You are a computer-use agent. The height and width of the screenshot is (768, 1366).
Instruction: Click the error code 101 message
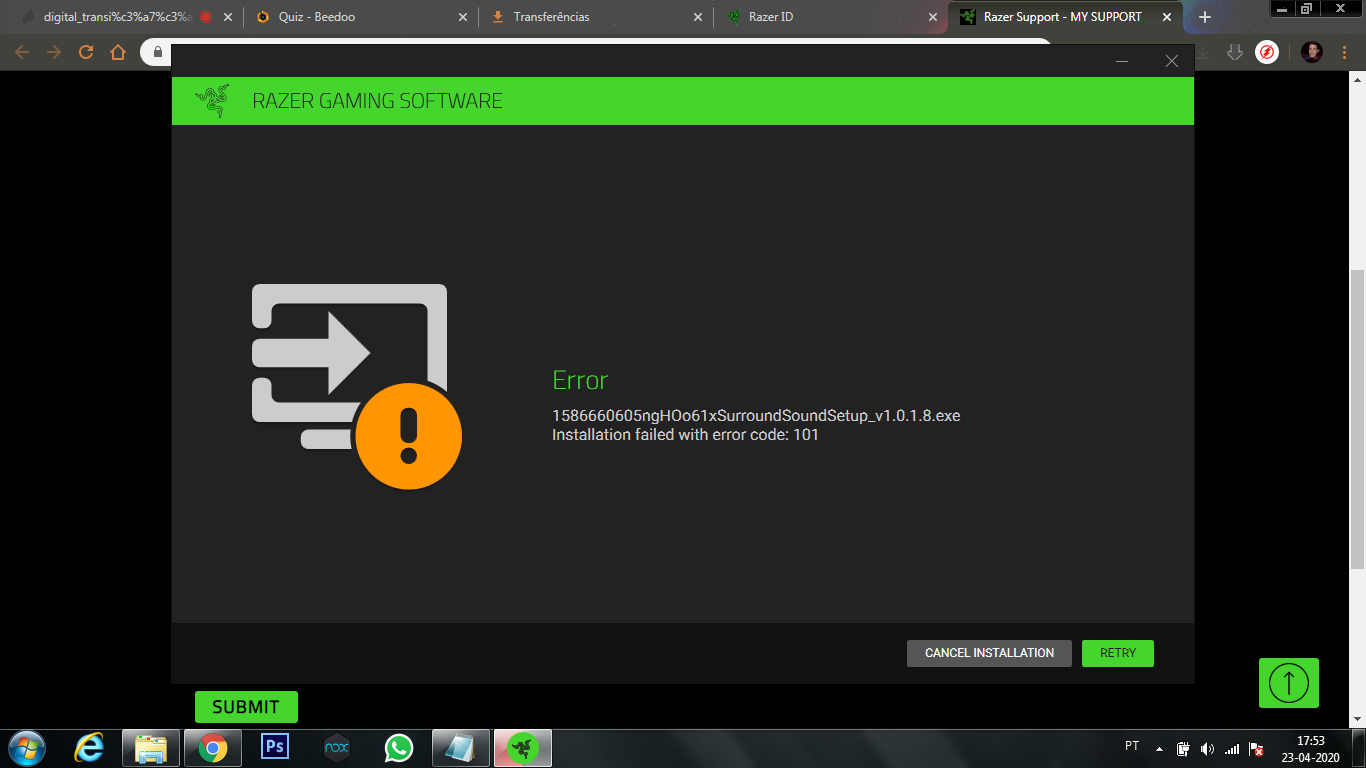685,435
